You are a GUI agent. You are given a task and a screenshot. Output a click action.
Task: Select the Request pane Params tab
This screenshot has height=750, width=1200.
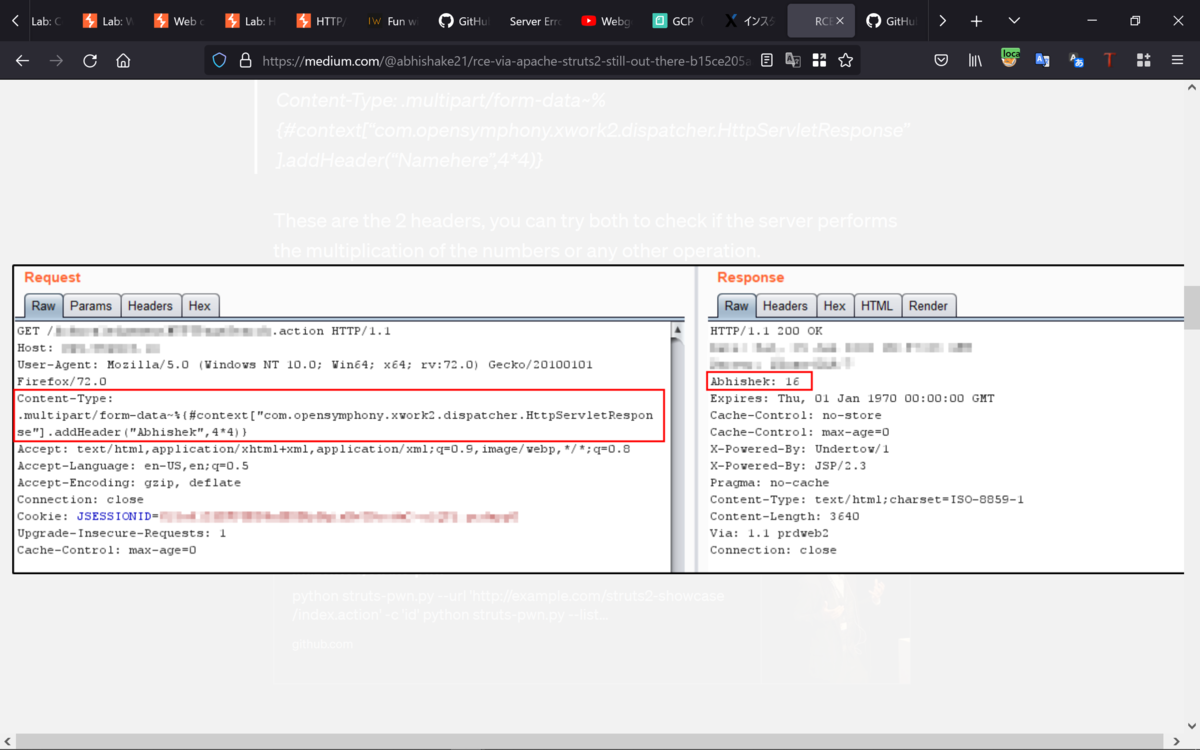(91, 306)
